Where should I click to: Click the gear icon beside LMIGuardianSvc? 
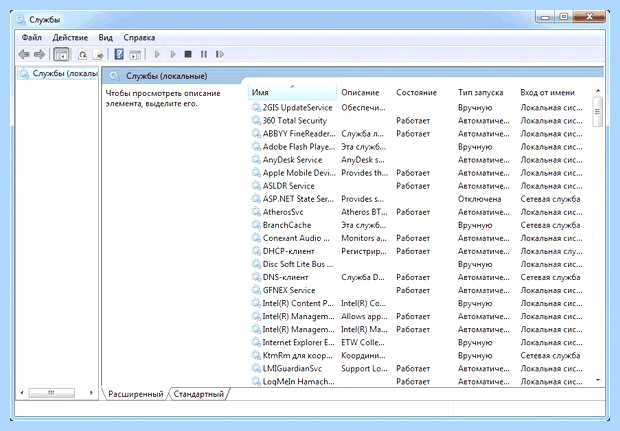256,368
